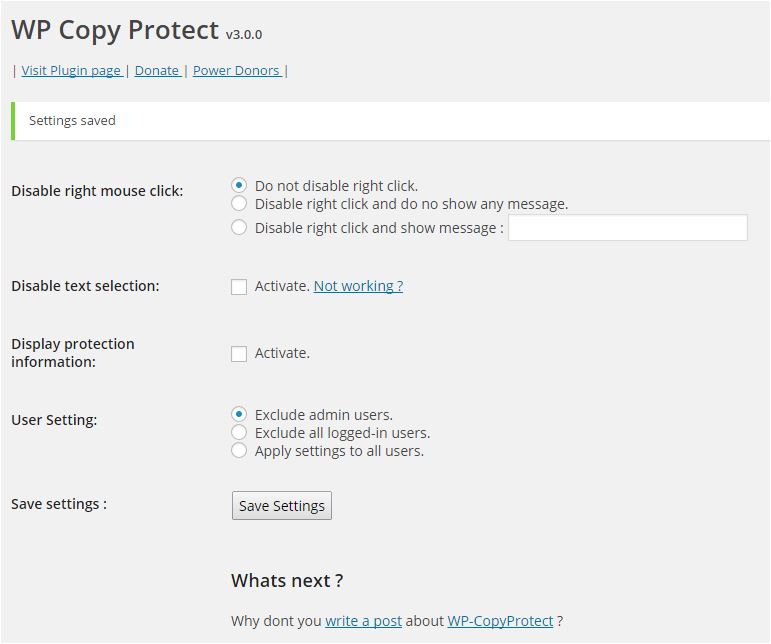Focus the right-click message text field
The image size is (771, 644).
tap(627, 228)
